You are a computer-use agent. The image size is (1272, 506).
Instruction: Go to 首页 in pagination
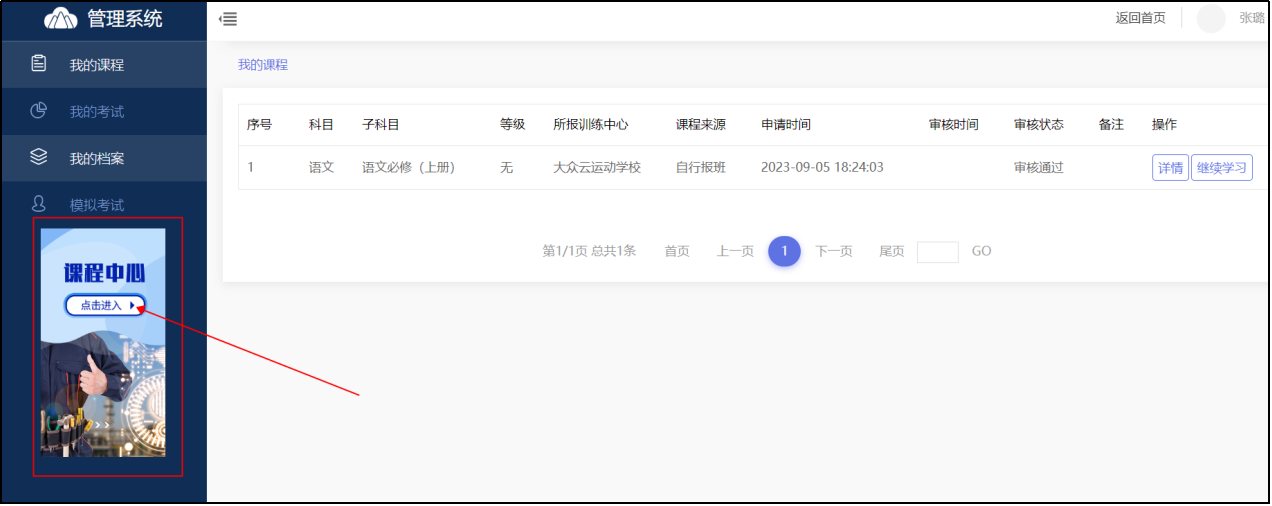[677, 251]
